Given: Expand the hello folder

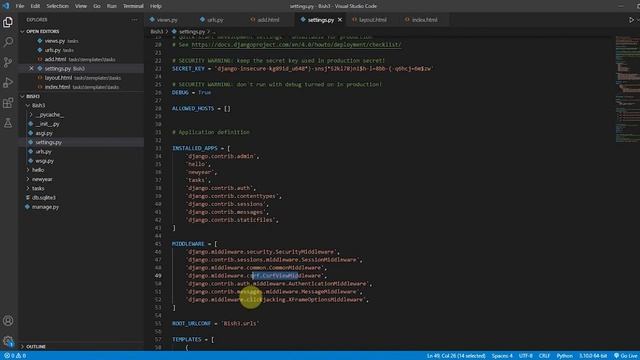Looking at the screenshot, I should [38, 170].
